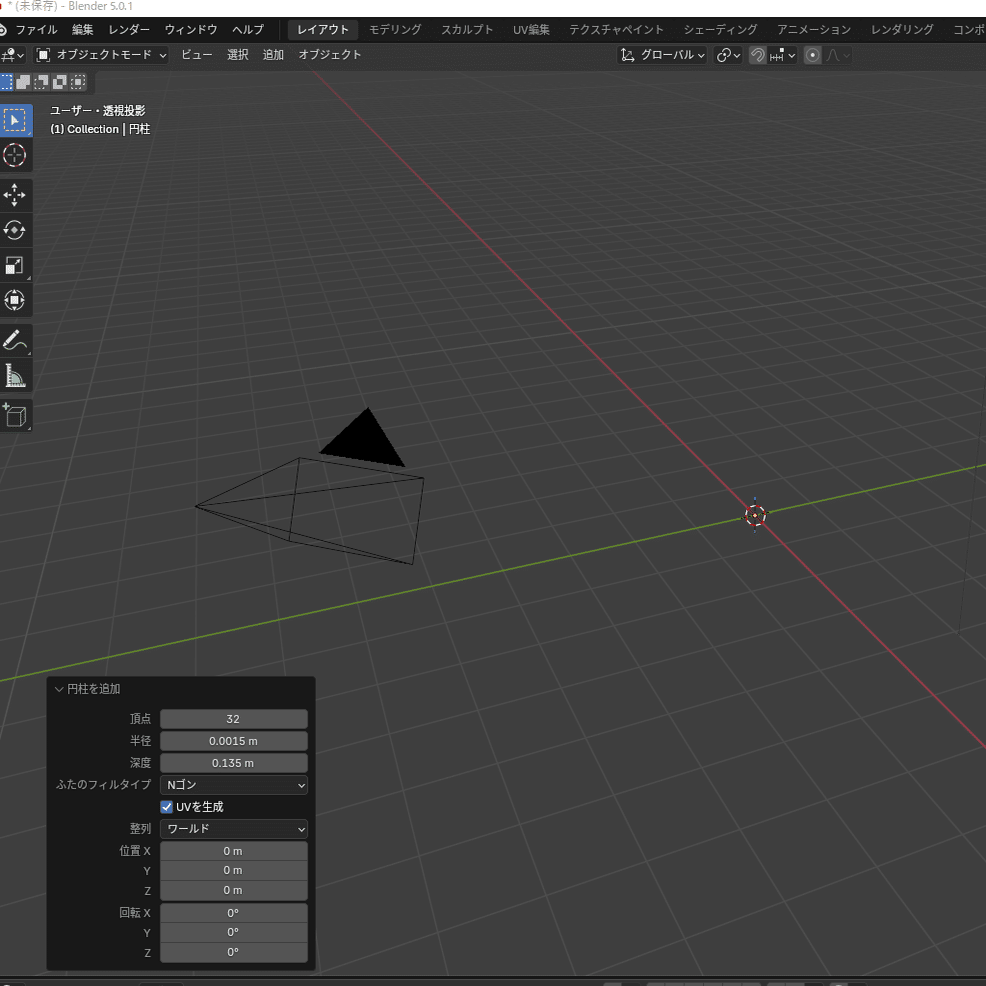
Task: Select the Scale tool
Action: (x=14, y=265)
